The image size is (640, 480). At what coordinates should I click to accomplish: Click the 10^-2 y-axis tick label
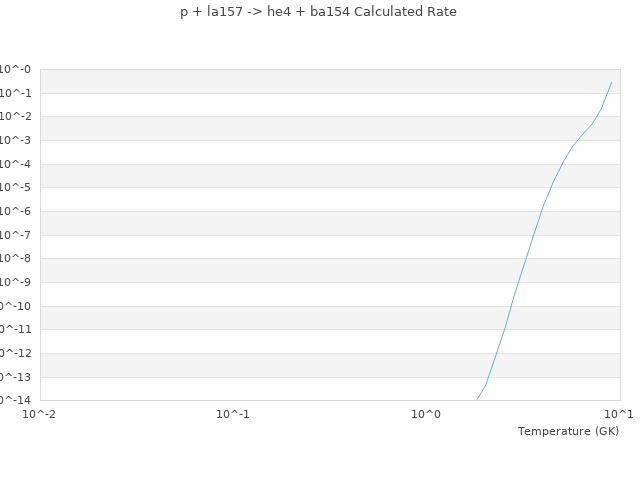pos(15,117)
